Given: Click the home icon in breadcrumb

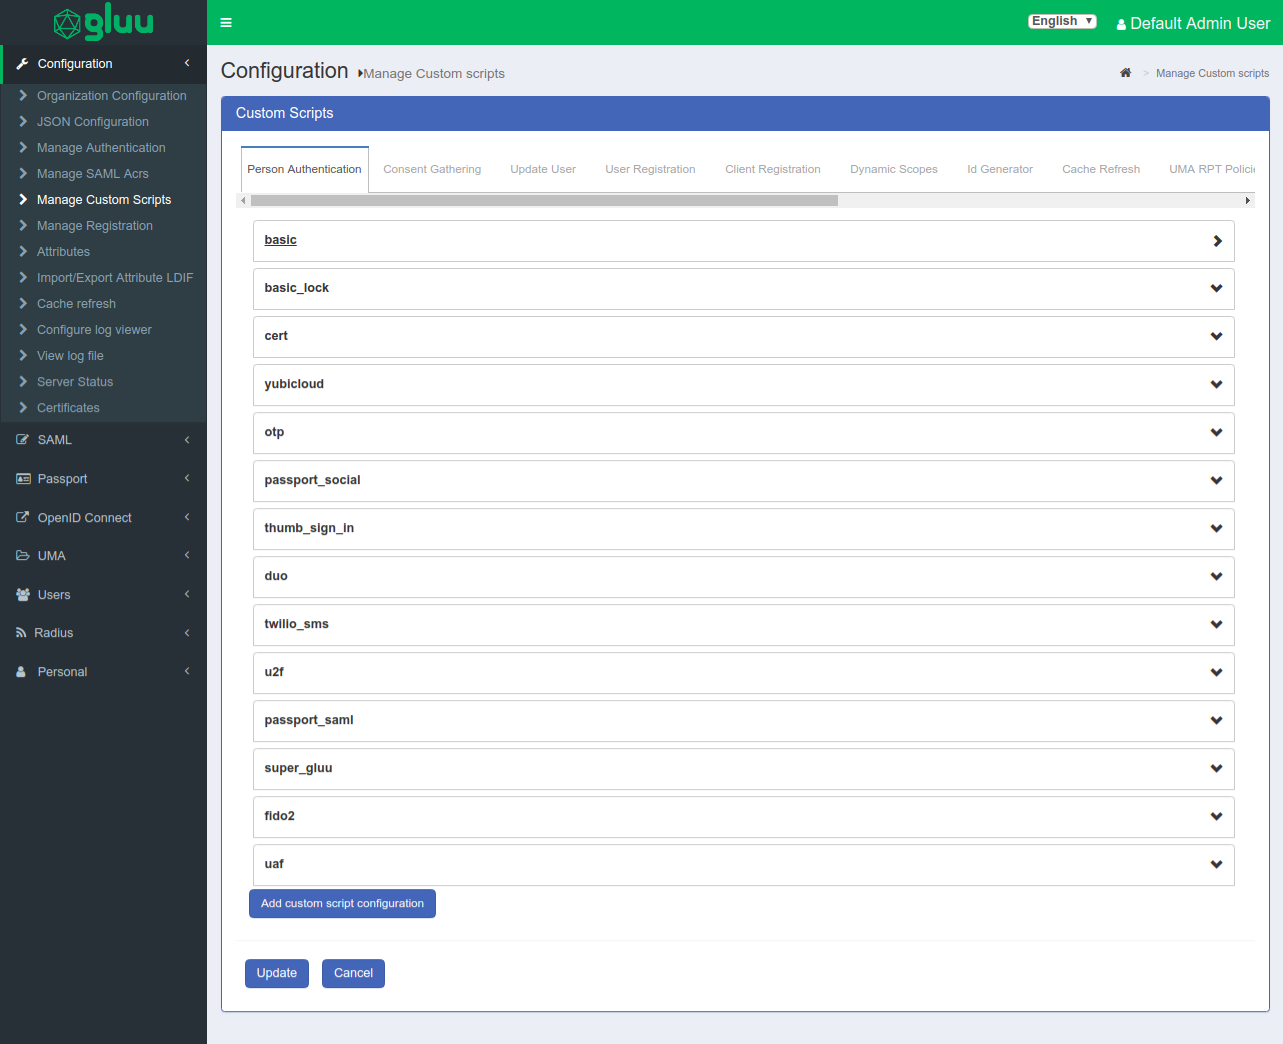Looking at the screenshot, I should [1125, 73].
